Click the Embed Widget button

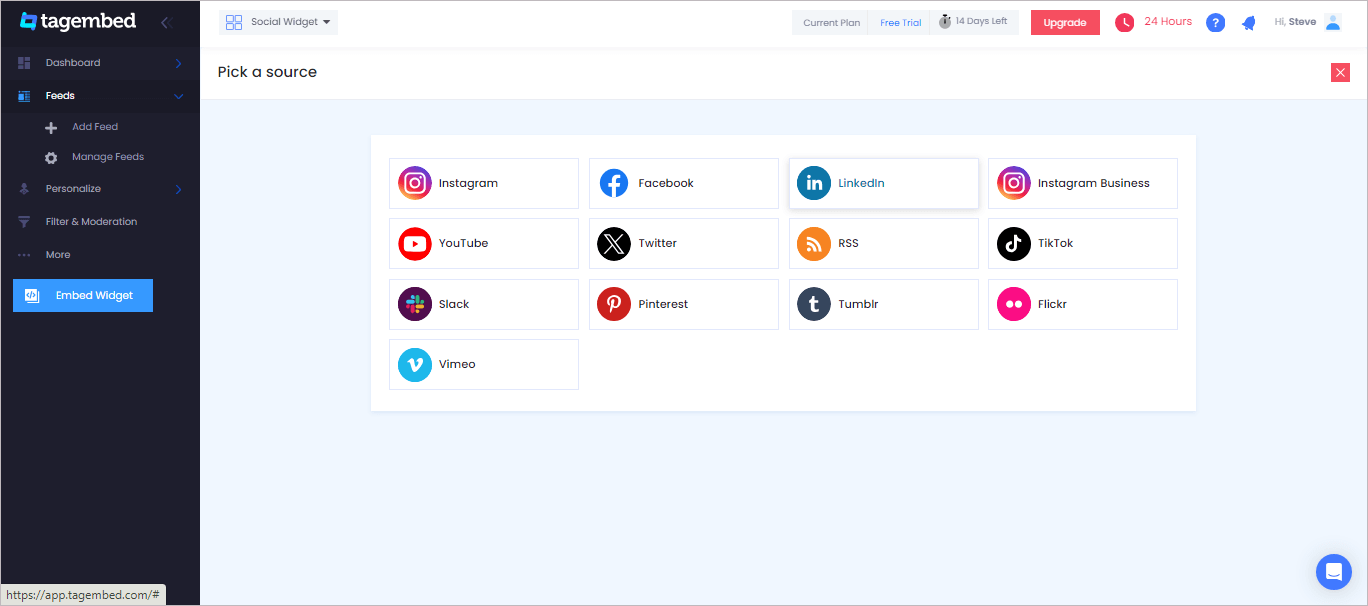83,295
